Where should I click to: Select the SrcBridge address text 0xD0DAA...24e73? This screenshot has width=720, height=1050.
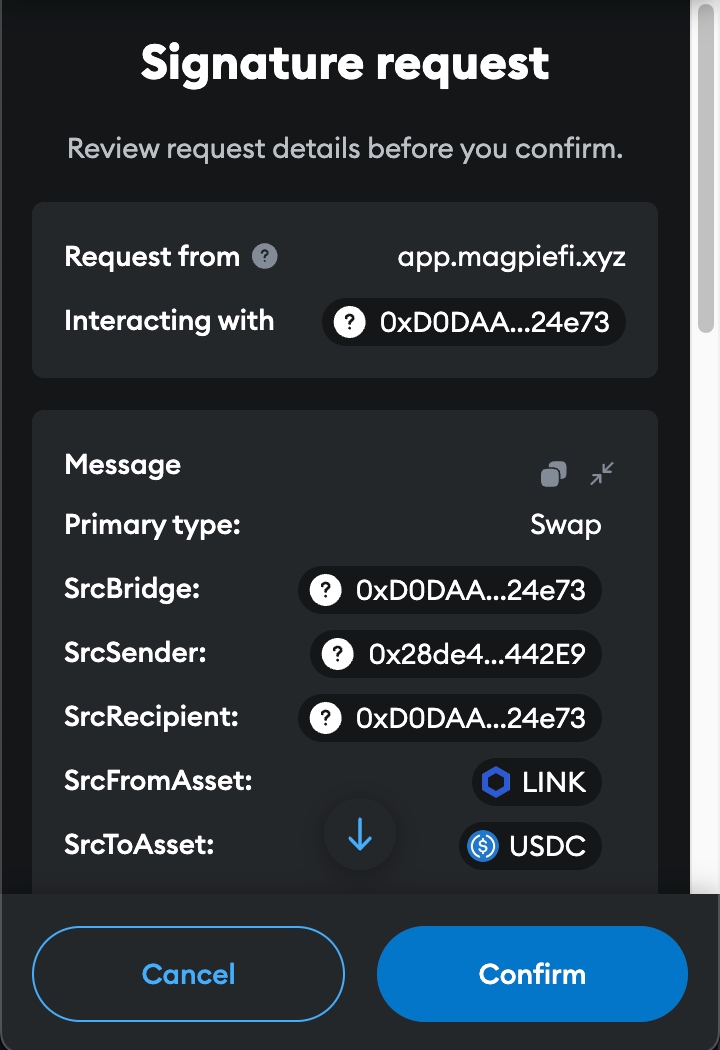tap(470, 591)
